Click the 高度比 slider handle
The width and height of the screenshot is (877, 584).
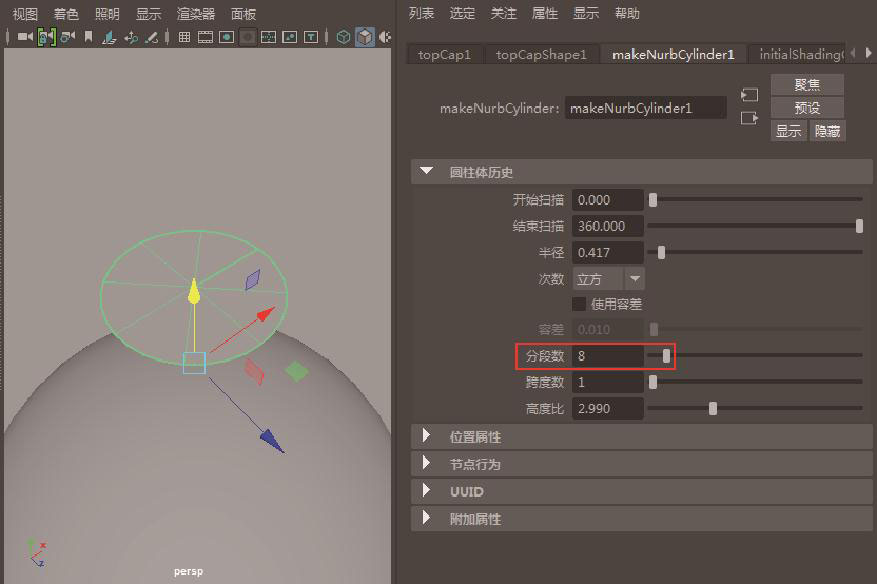(712, 408)
